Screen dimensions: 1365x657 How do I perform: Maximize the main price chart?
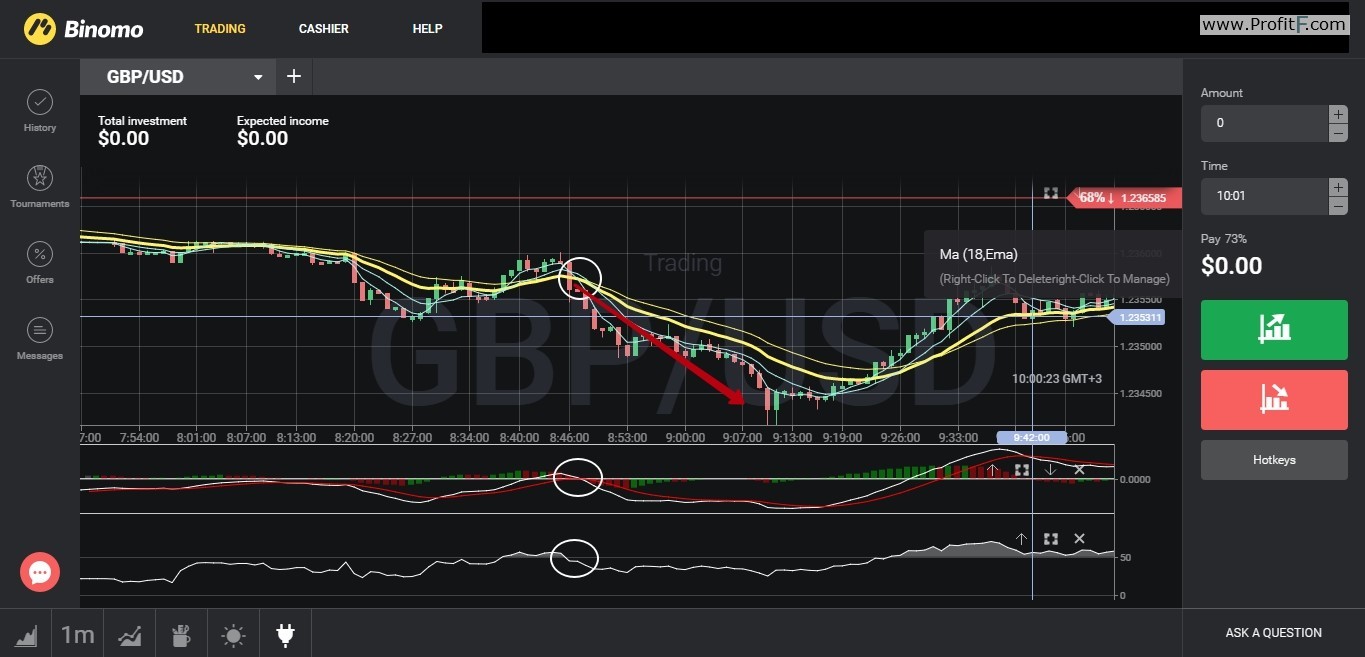[x=1050, y=193]
